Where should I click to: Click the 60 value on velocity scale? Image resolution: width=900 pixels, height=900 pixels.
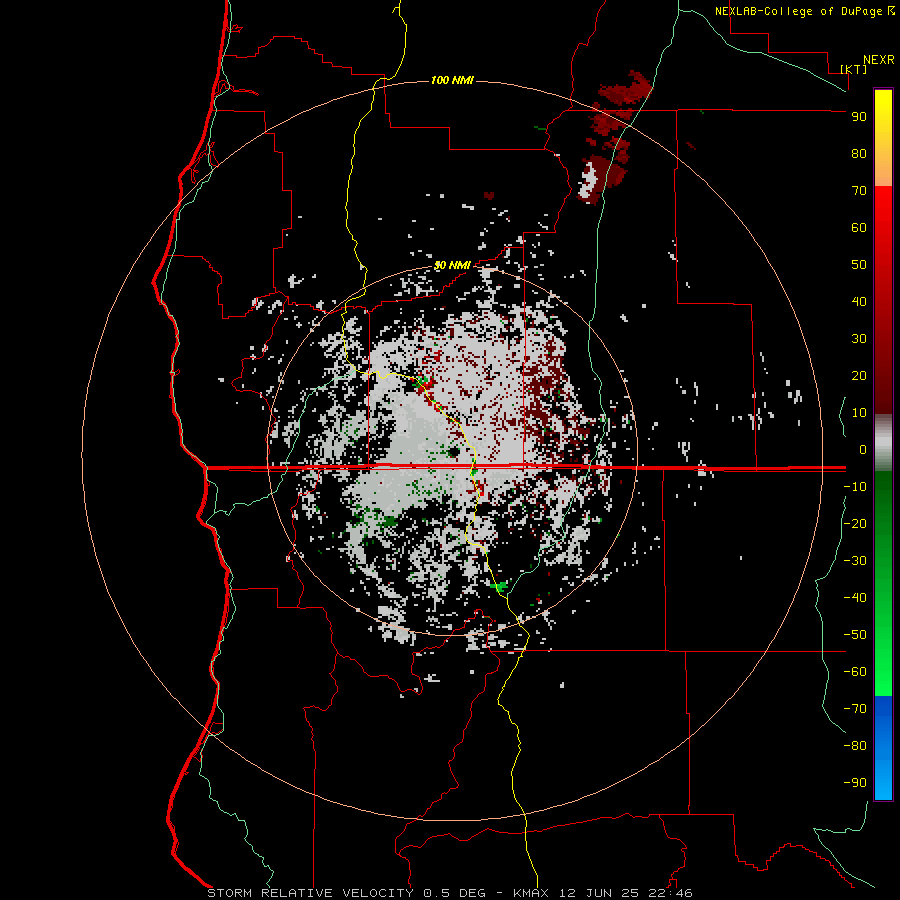pyautogui.click(x=859, y=227)
